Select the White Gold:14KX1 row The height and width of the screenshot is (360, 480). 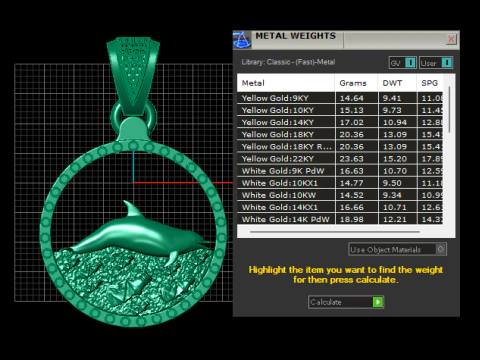click(340, 207)
